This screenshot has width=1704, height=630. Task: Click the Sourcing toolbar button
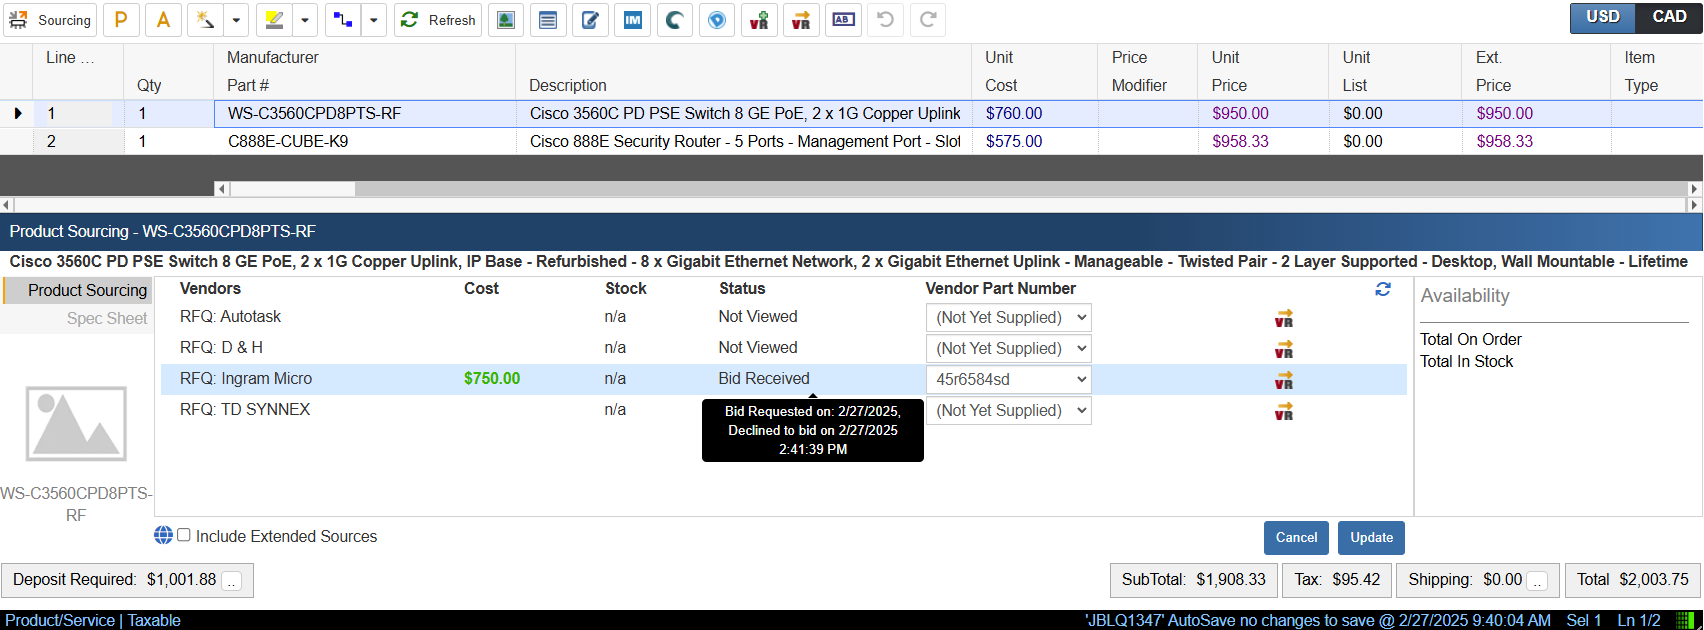coord(50,20)
